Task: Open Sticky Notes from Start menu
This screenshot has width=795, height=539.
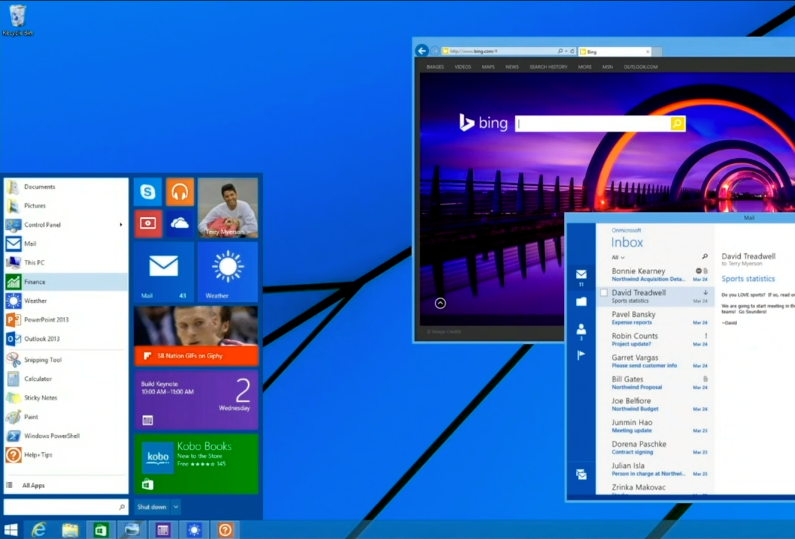Action: coord(66,398)
